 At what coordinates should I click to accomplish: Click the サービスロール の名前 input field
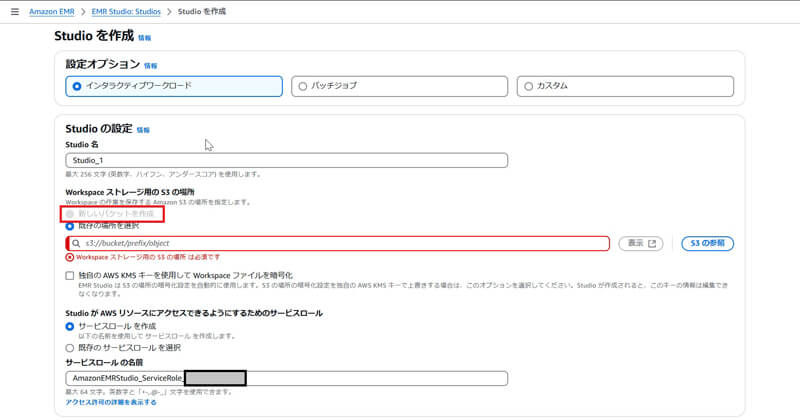(x=286, y=378)
